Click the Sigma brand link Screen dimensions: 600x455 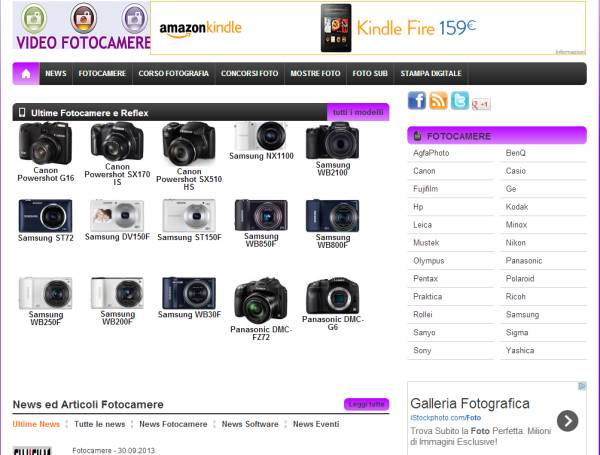coord(517,333)
